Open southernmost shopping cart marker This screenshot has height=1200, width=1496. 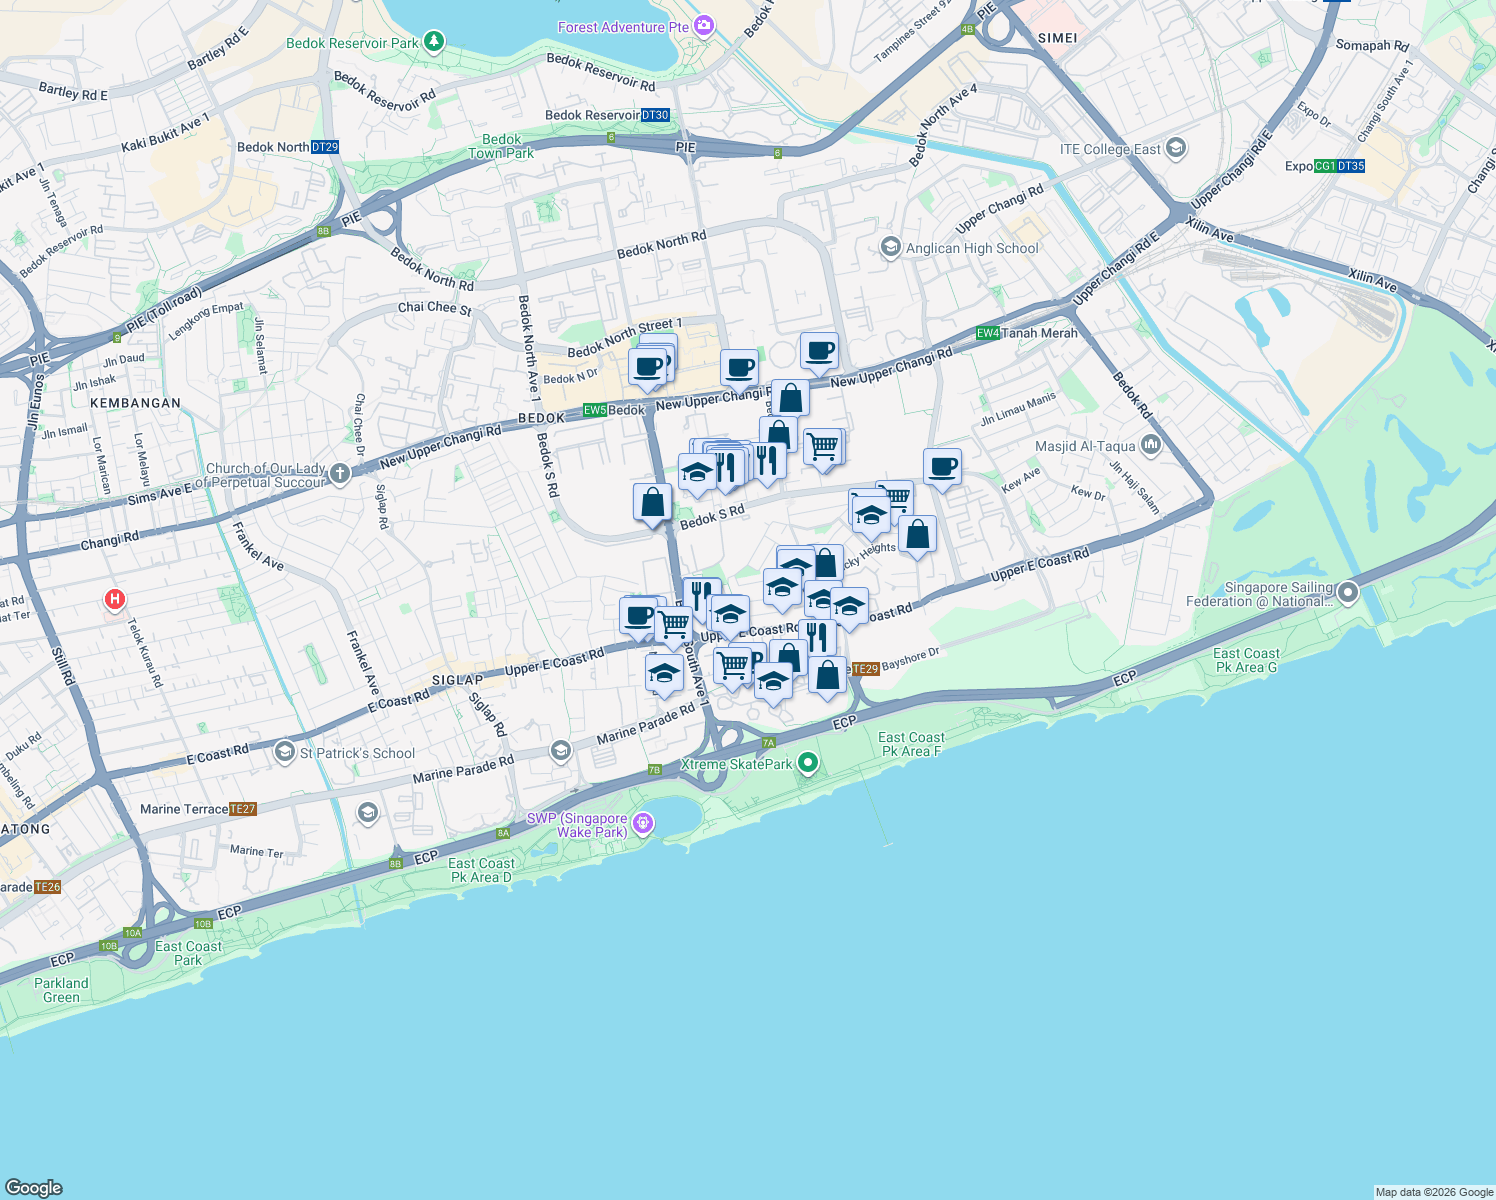733,665
